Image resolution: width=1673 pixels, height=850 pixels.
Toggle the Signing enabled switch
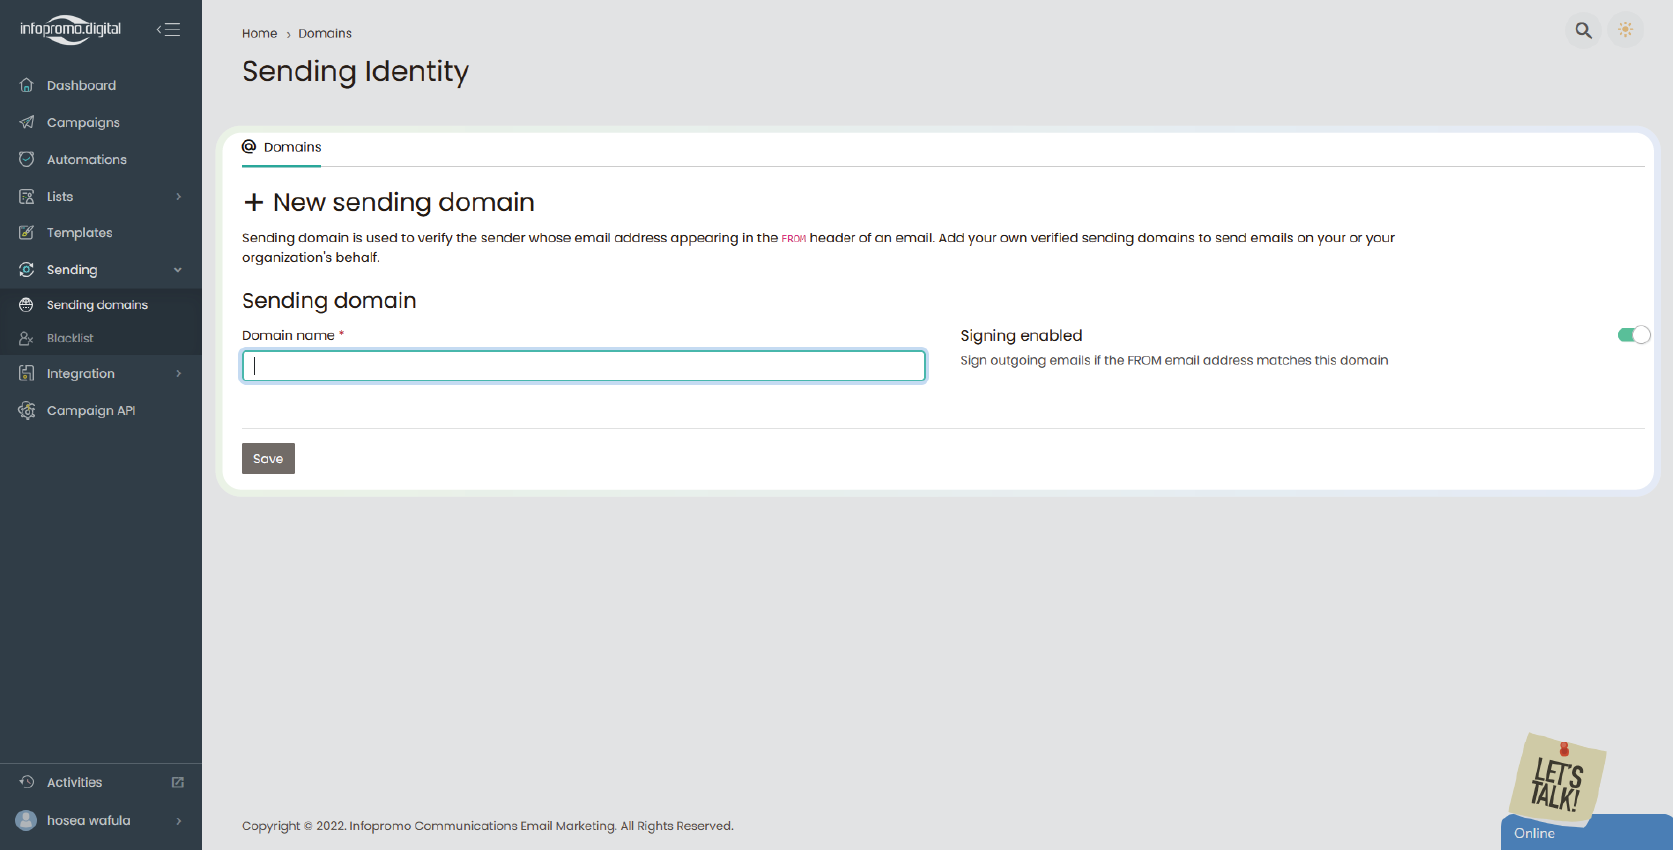click(1634, 335)
